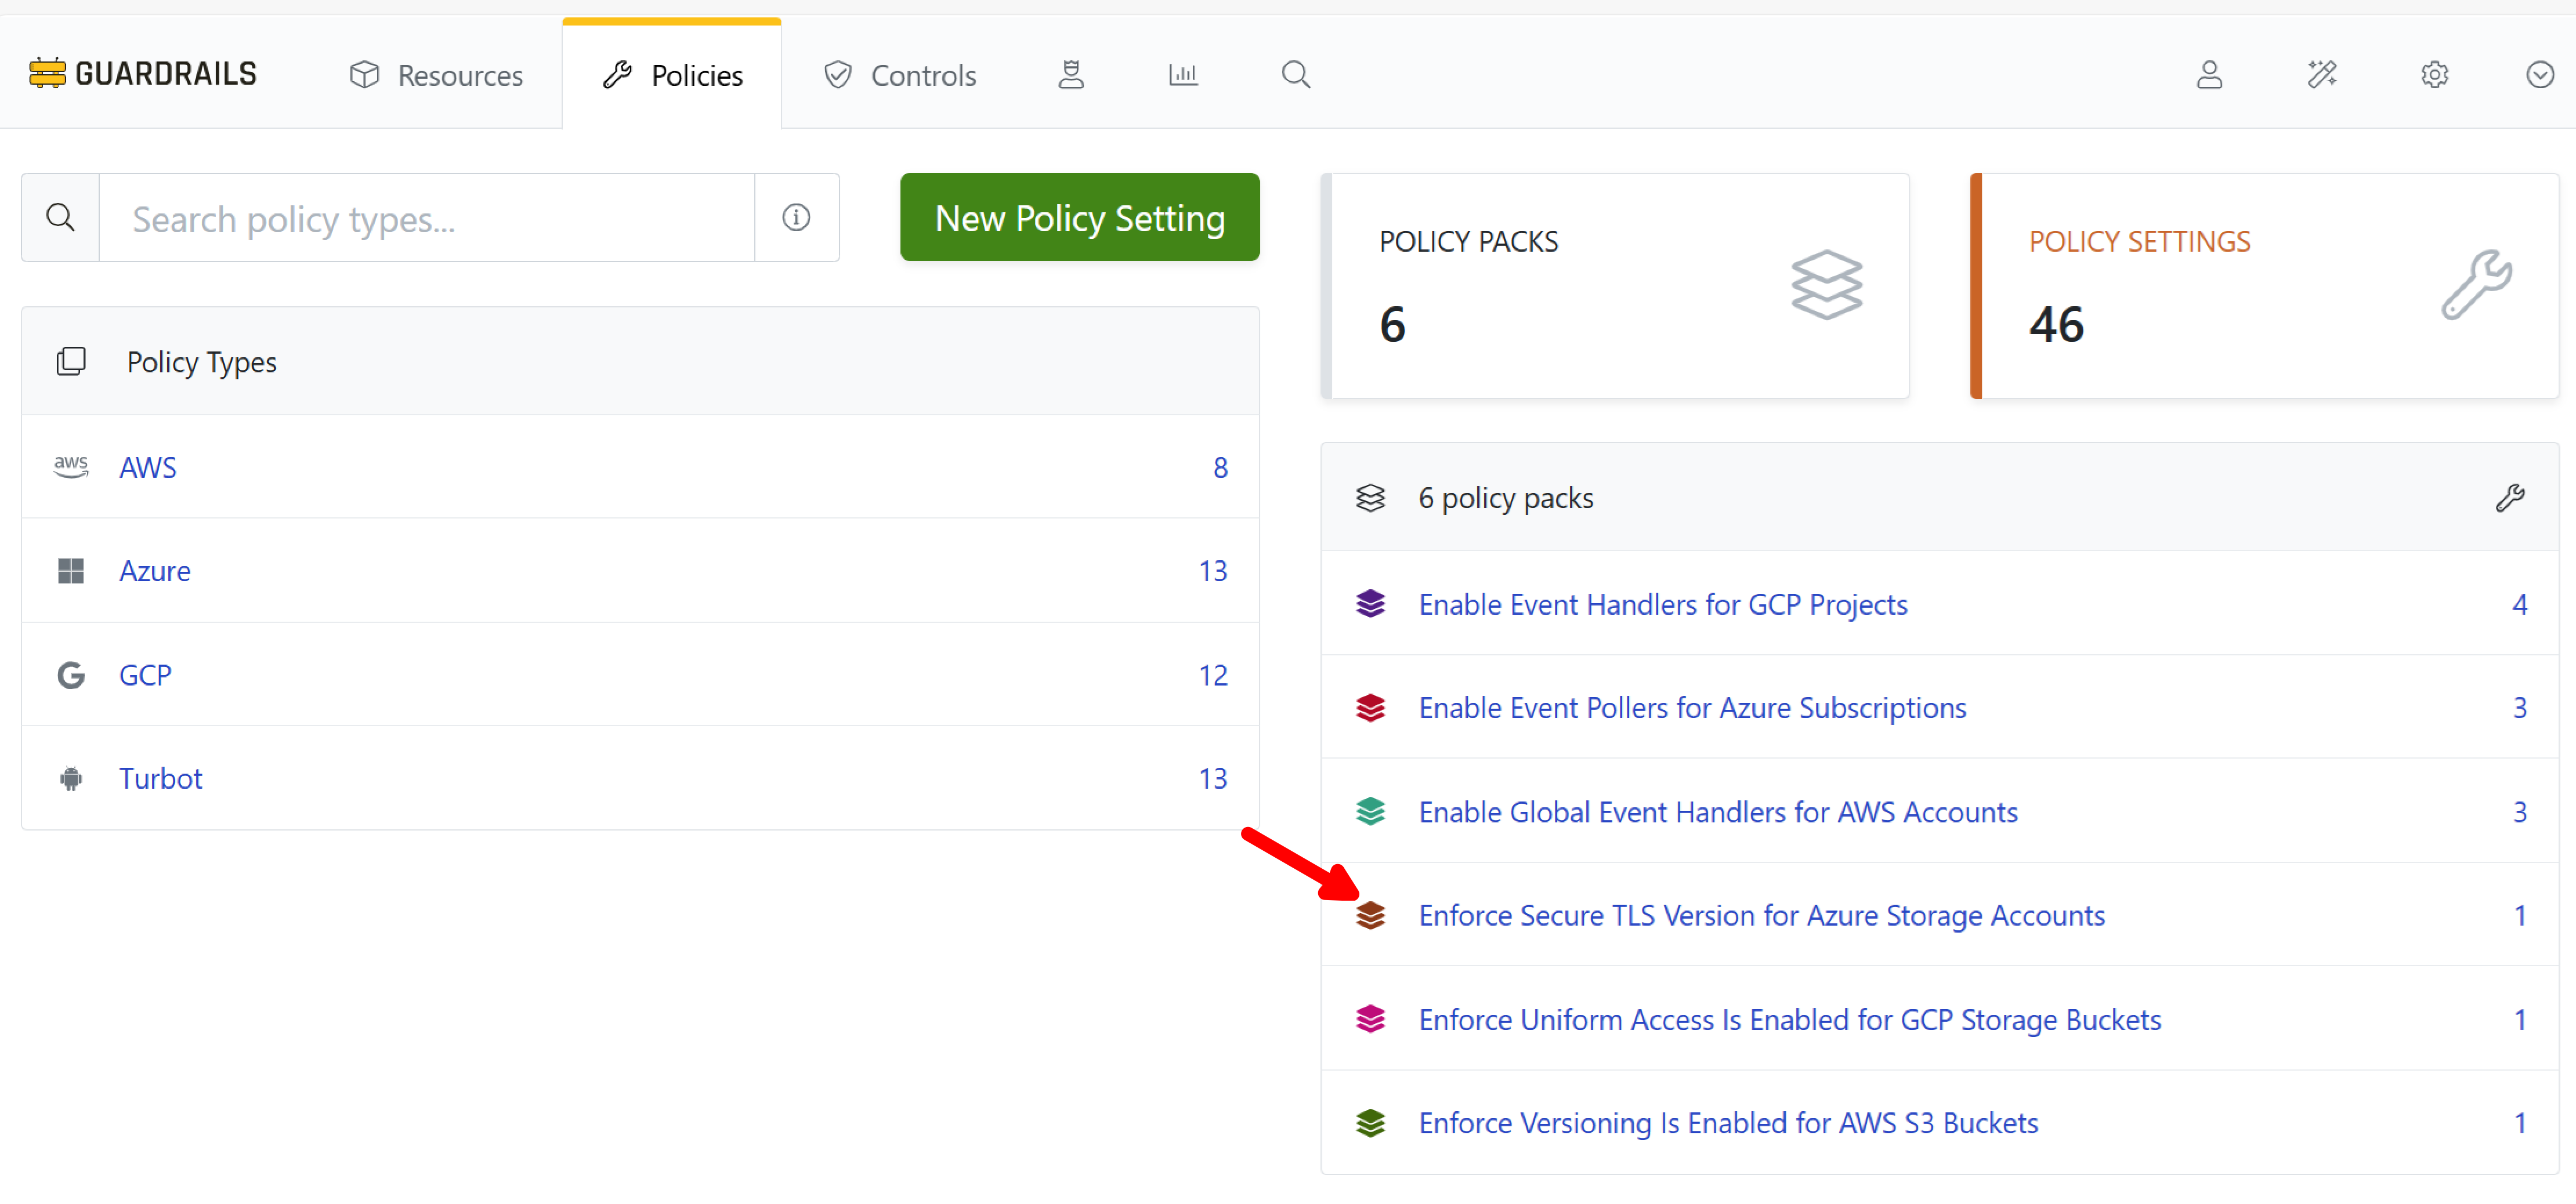The image size is (2576, 1204).
Task: Open the settings gear icon
Action: tap(2435, 74)
